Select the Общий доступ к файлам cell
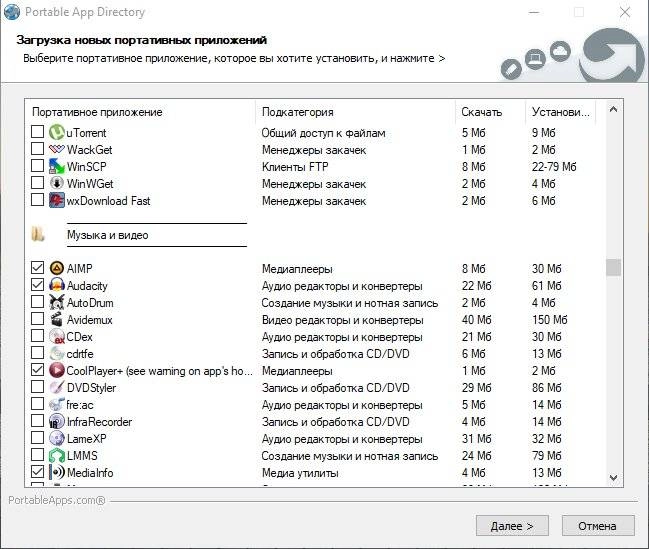 323,133
